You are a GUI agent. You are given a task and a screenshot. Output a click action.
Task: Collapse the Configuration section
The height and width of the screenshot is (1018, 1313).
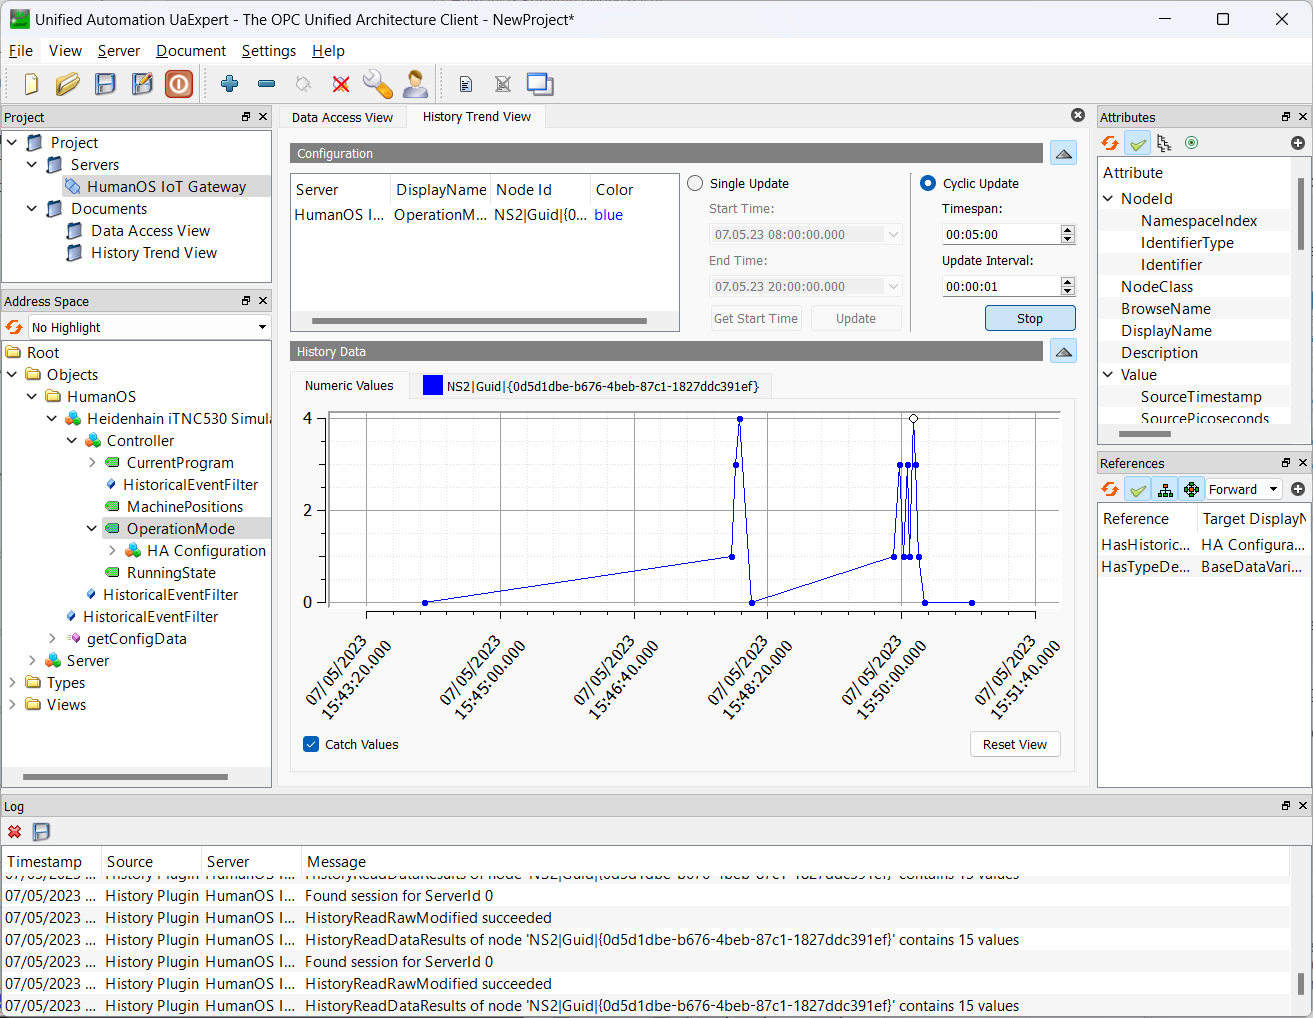[1064, 153]
